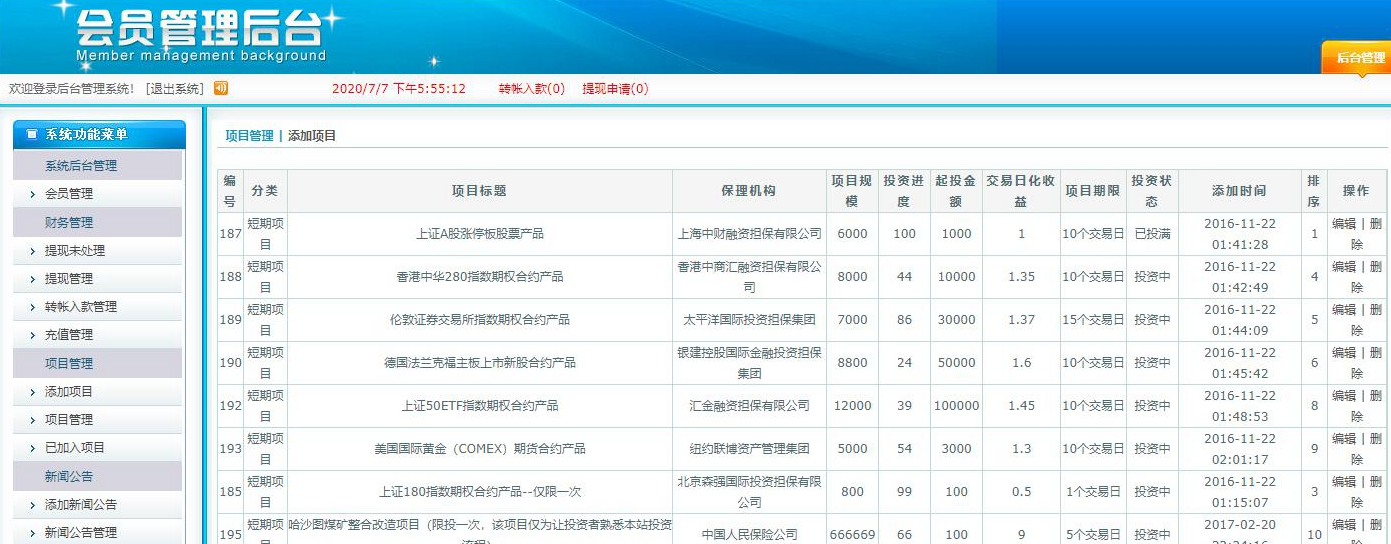Expand 已加入项目 using its chevron

click(32, 448)
